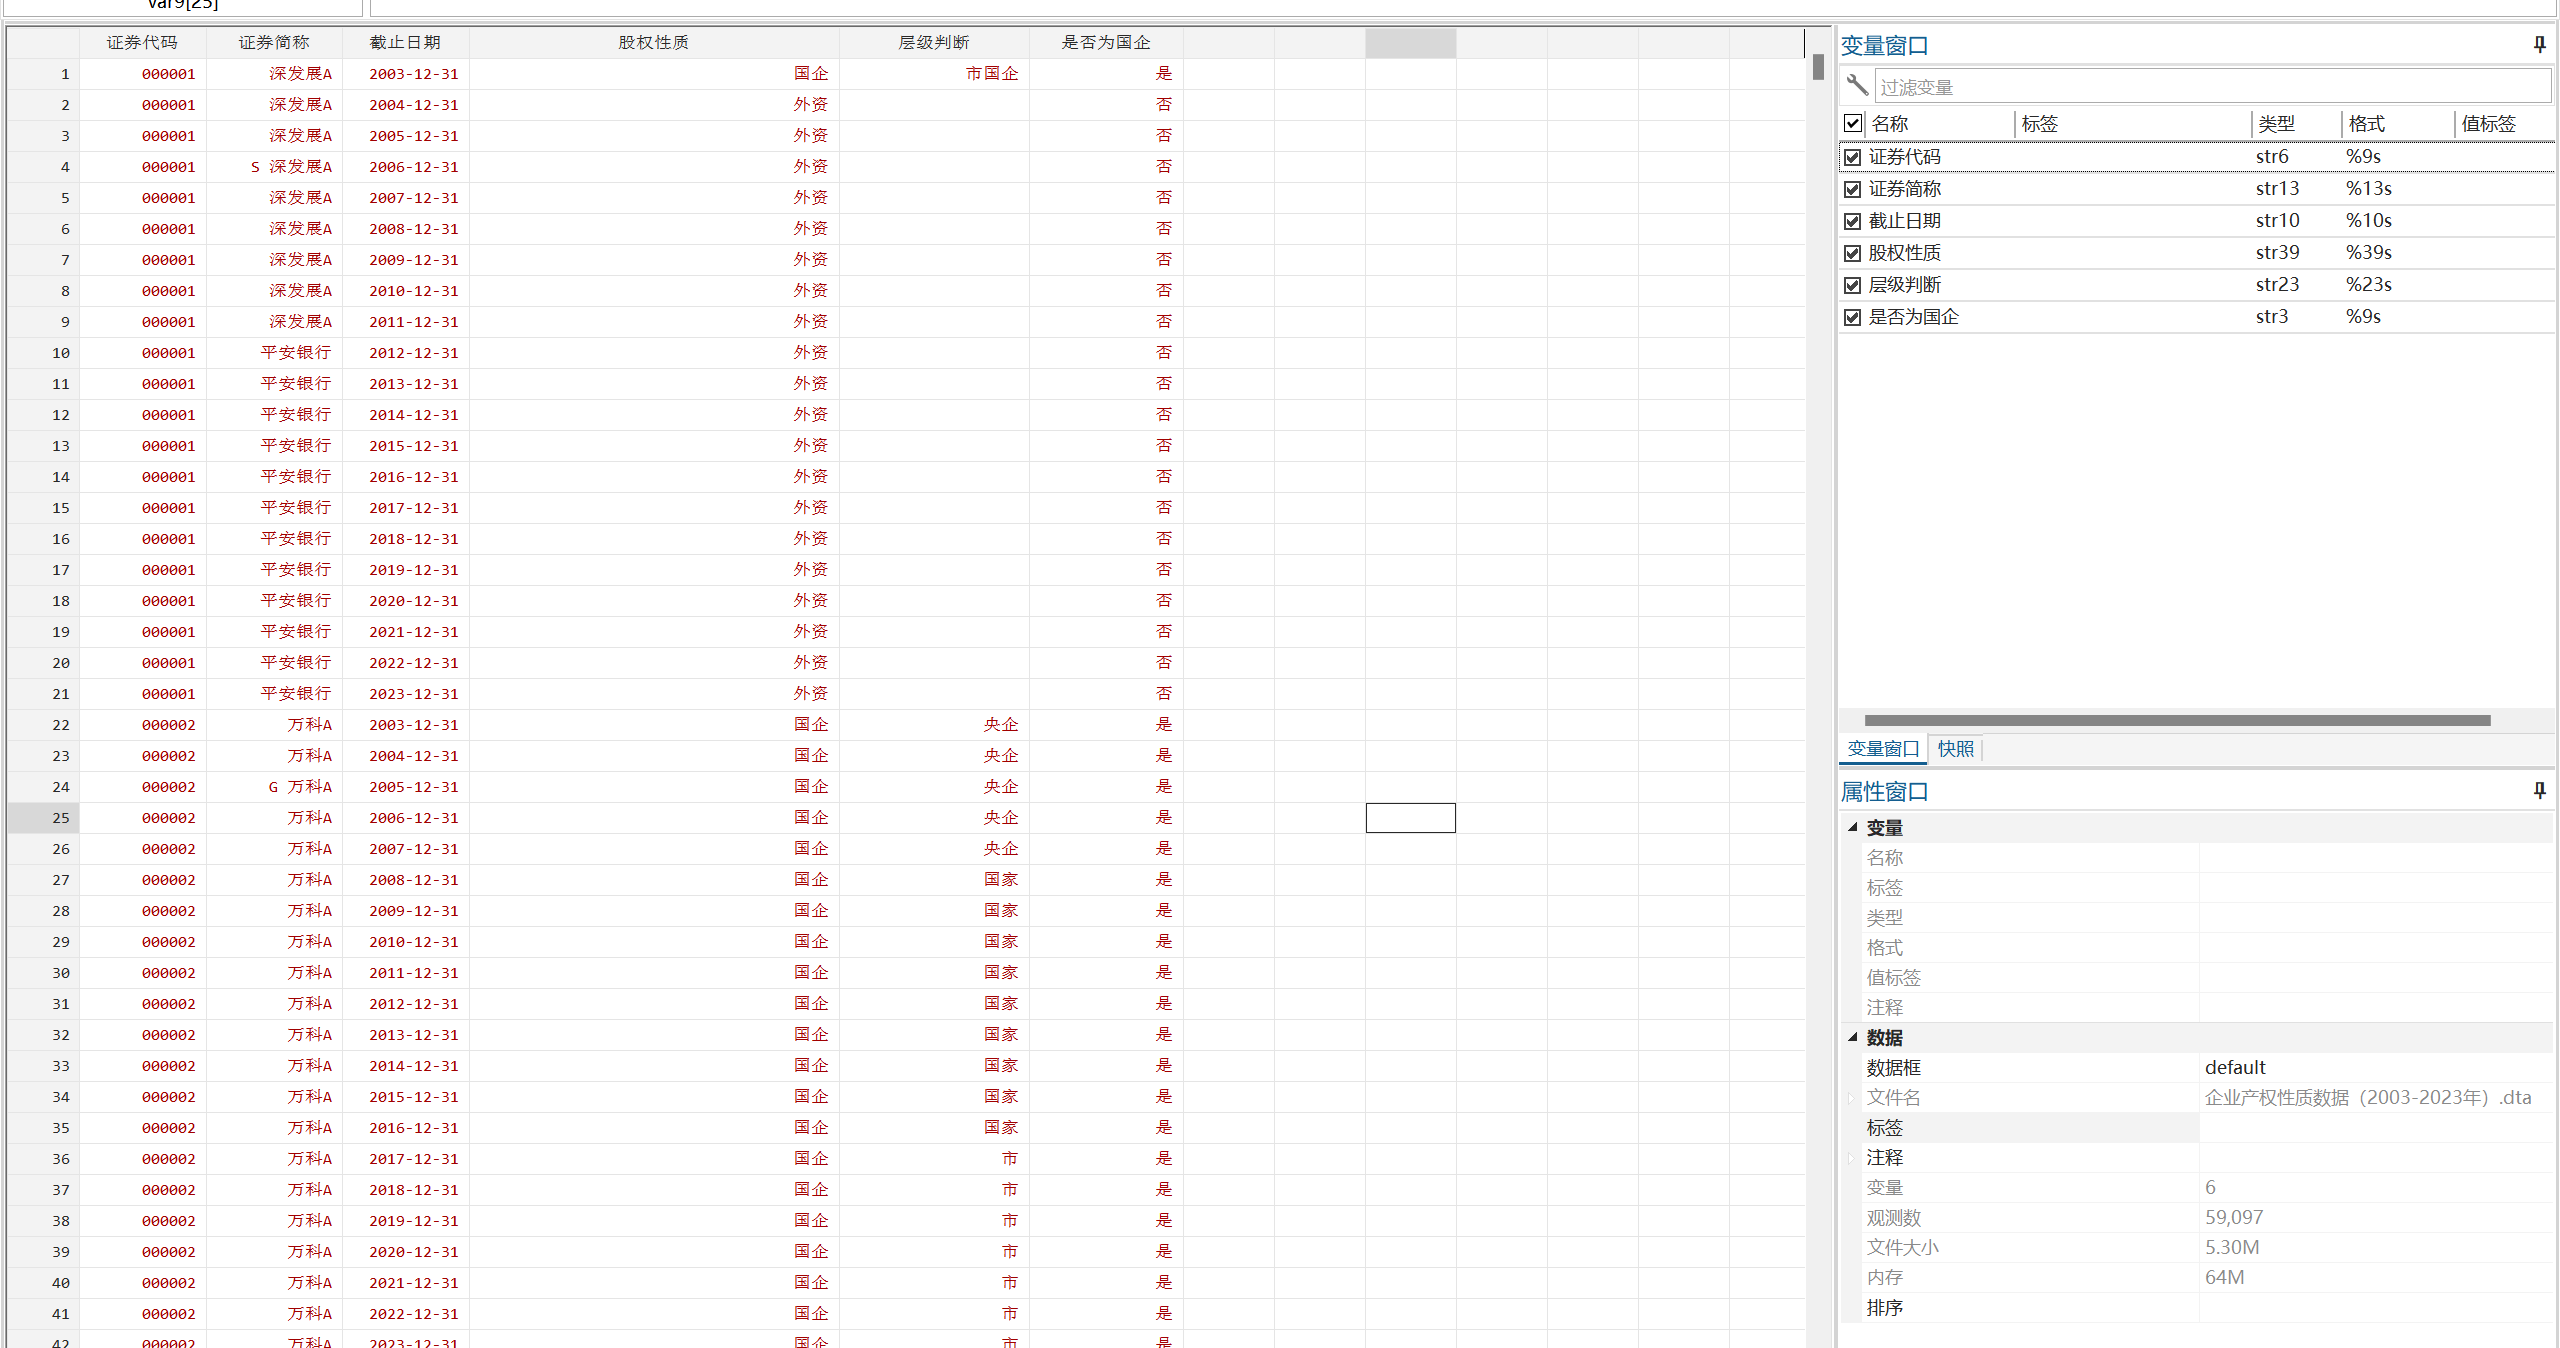Screen dimensions: 2560x1348
Task: Click the 层级判断 column header in the data grid
Action: click(x=933, y=43)
